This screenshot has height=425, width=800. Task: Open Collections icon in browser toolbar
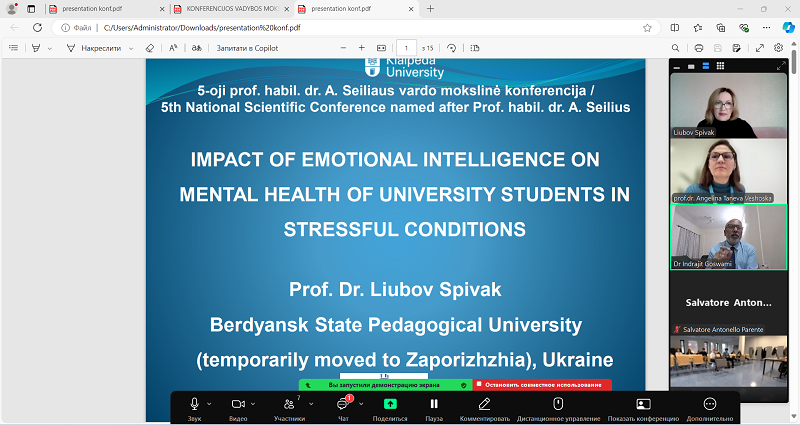click(720, 28)
